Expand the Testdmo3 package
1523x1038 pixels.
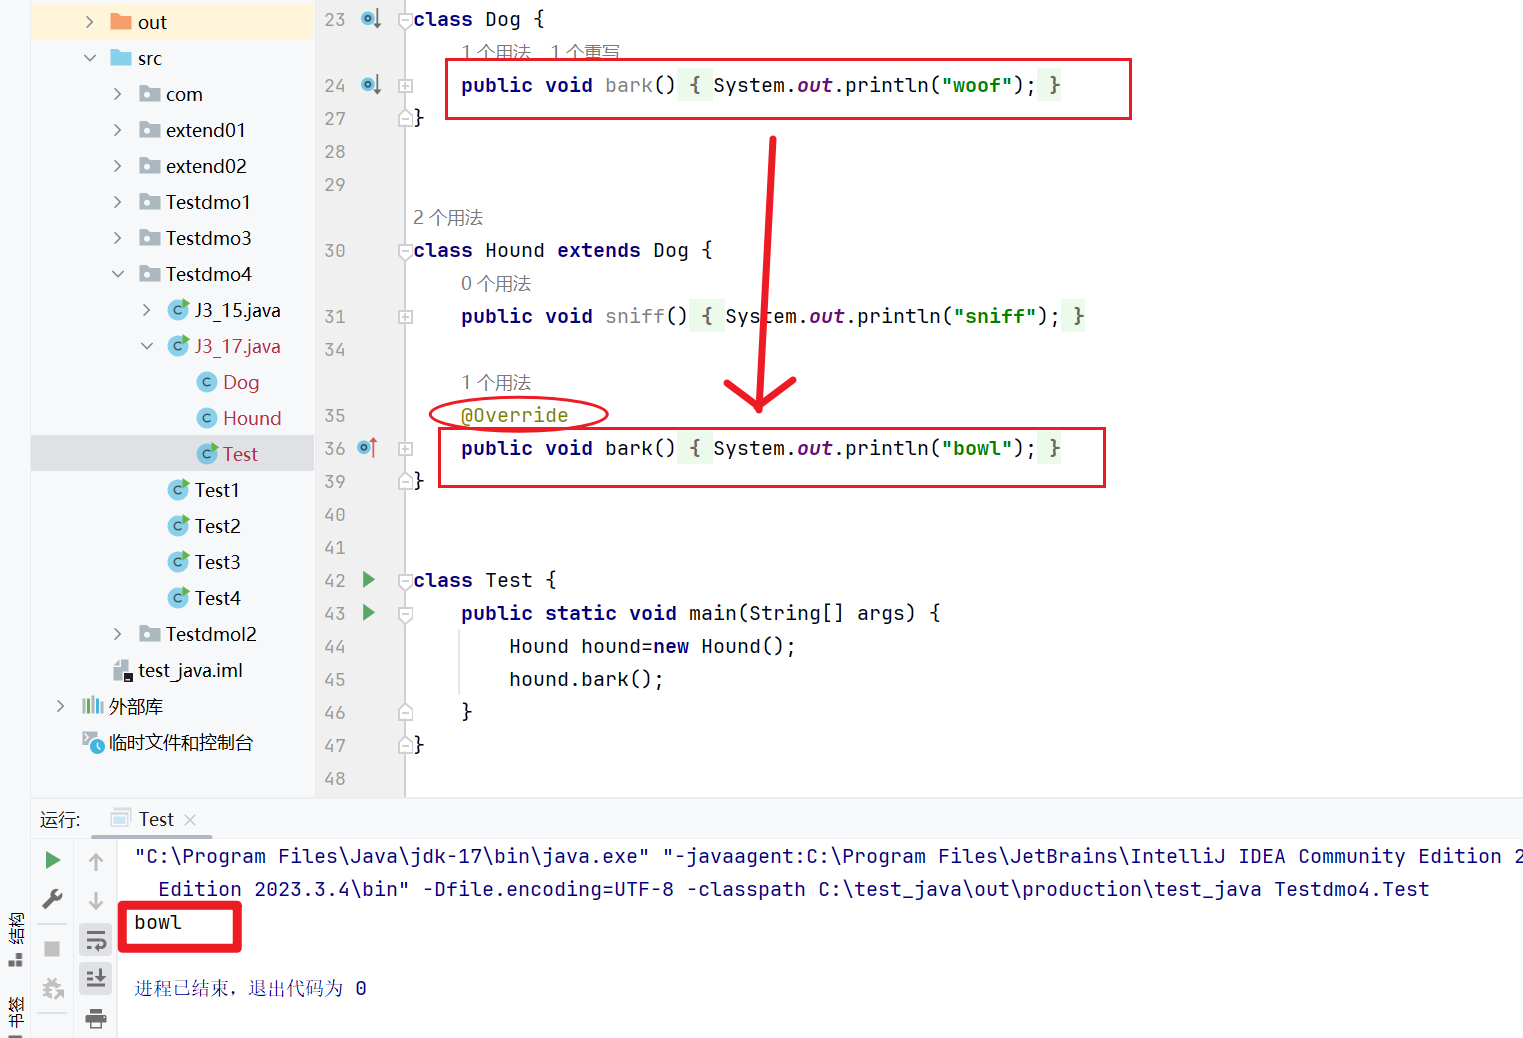118,238
